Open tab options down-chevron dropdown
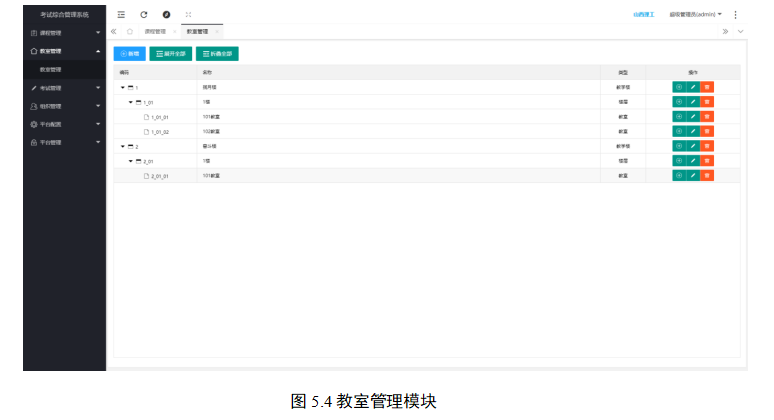The height and width of the screenshot is (420, 774). (x=740, y=32)
